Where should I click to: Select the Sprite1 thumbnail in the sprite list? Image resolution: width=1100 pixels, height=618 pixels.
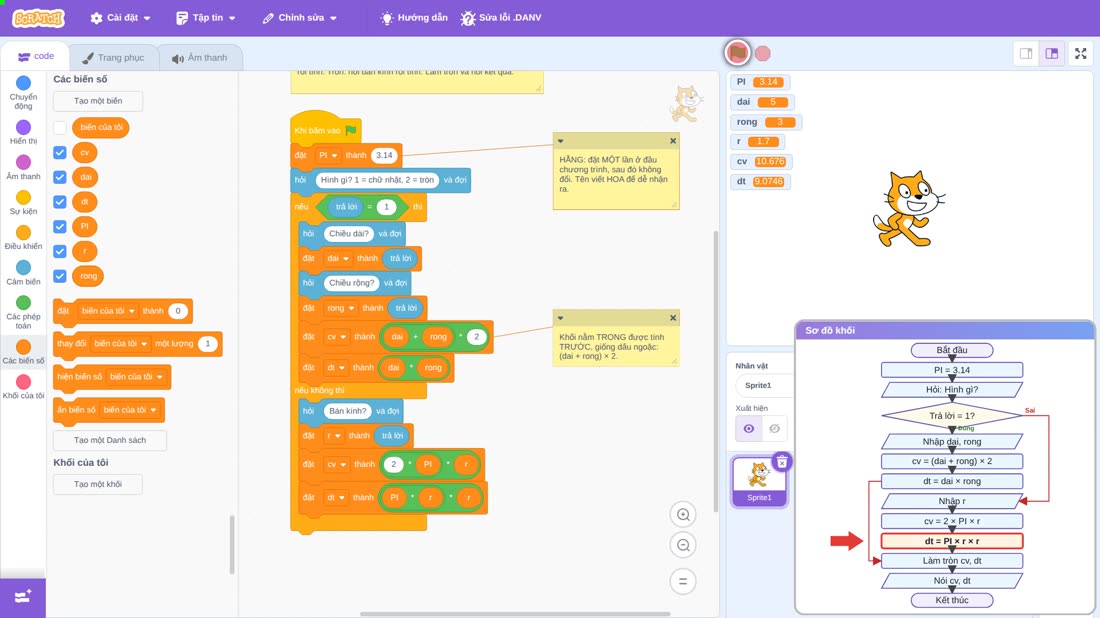click(758, 481)
